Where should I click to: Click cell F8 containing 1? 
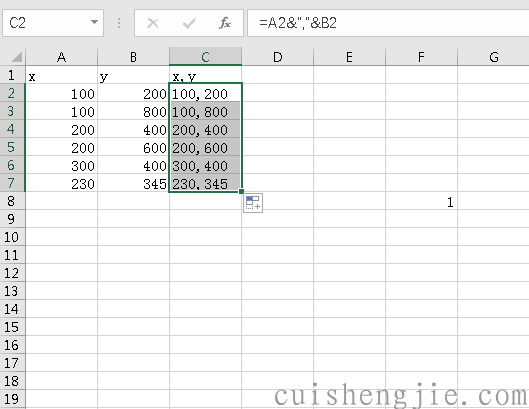421,201
